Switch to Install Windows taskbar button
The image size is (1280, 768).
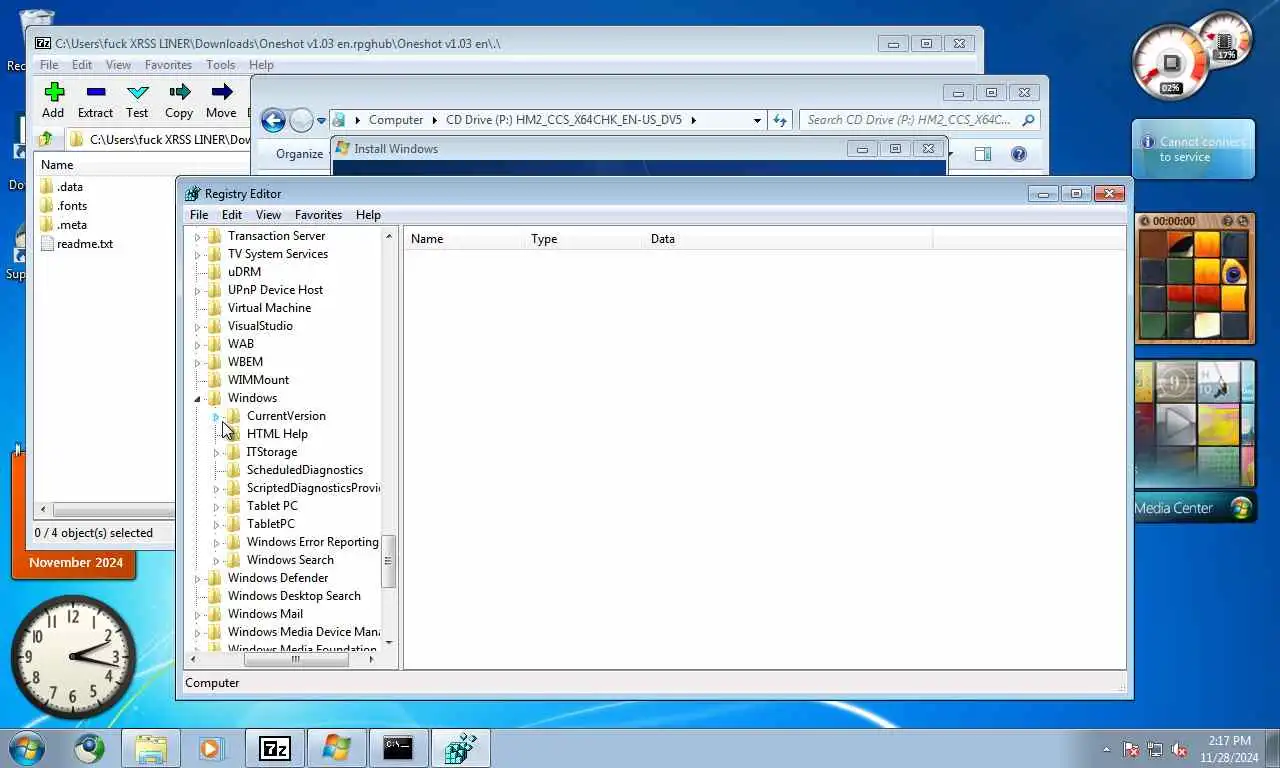(x=336, y=748)
